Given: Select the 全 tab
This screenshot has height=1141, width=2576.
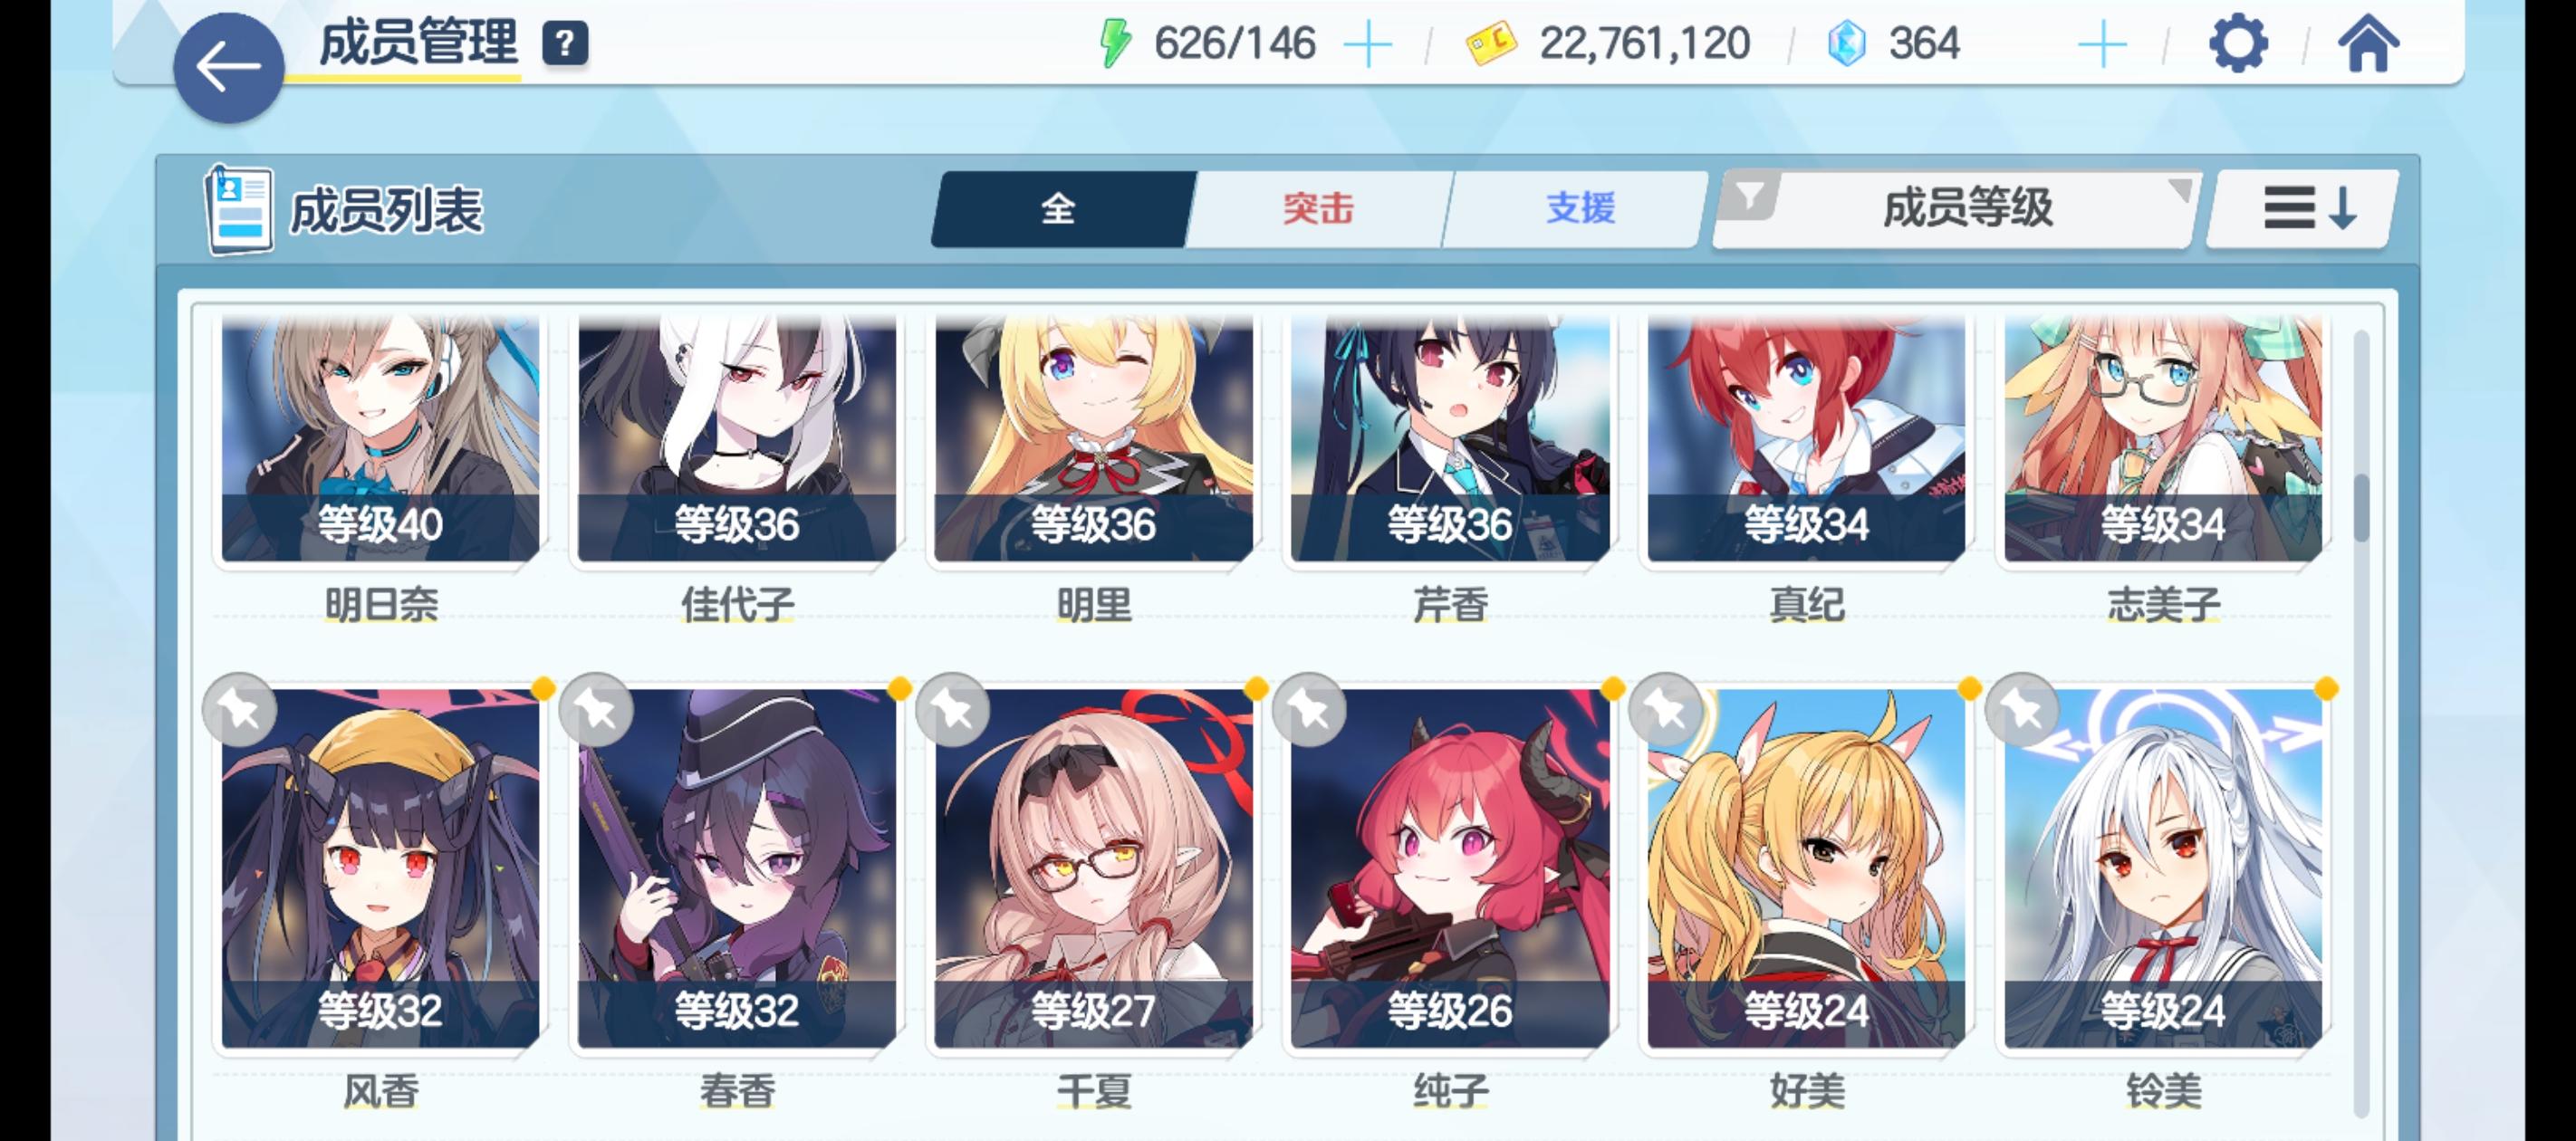Looking at the screenshot, I should 1059,209.
